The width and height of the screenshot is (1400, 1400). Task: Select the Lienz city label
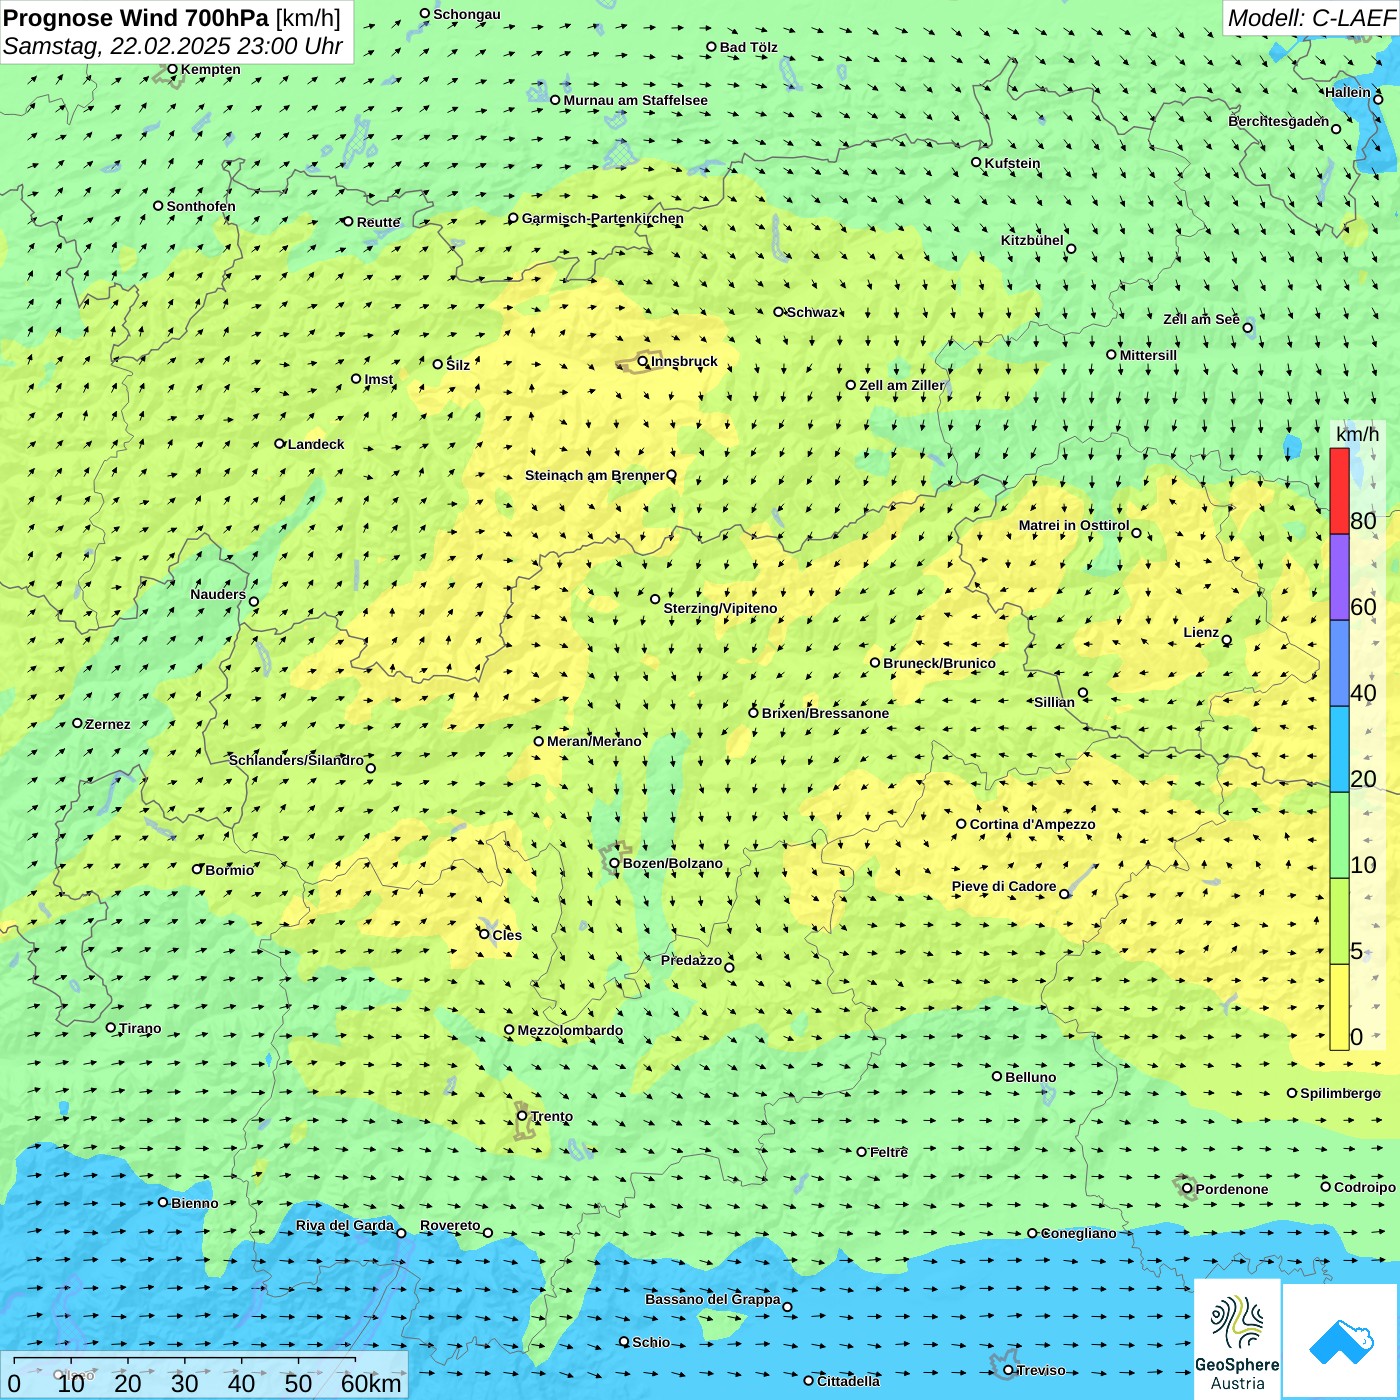point(1201,632)
